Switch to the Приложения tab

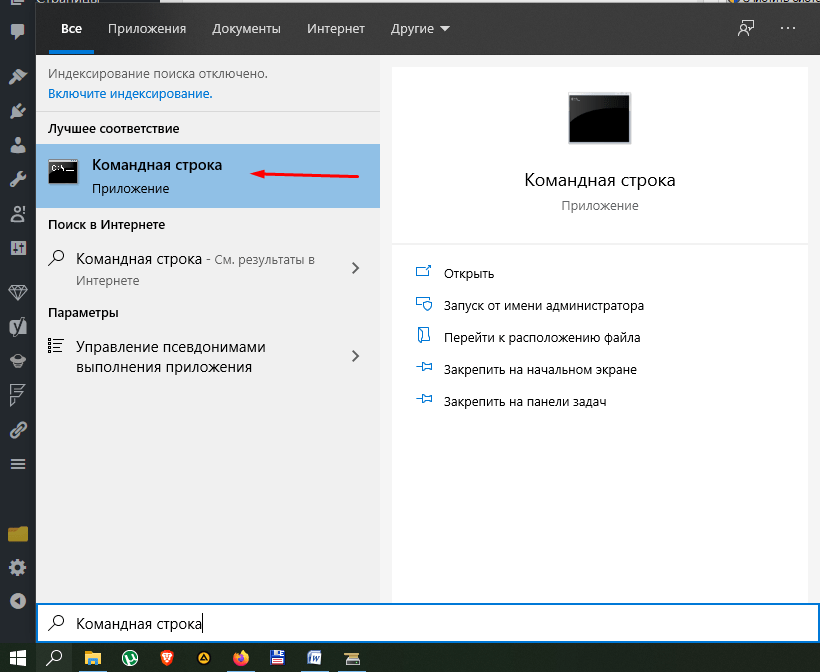[x=147, y=29]
